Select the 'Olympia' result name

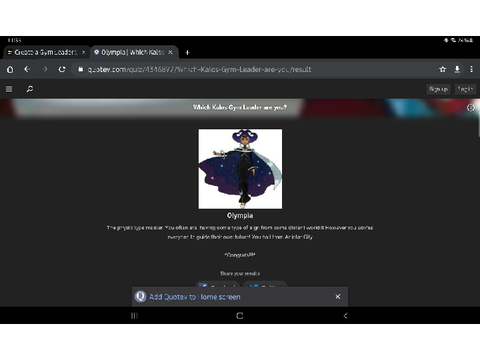click(x=240, y=216)
